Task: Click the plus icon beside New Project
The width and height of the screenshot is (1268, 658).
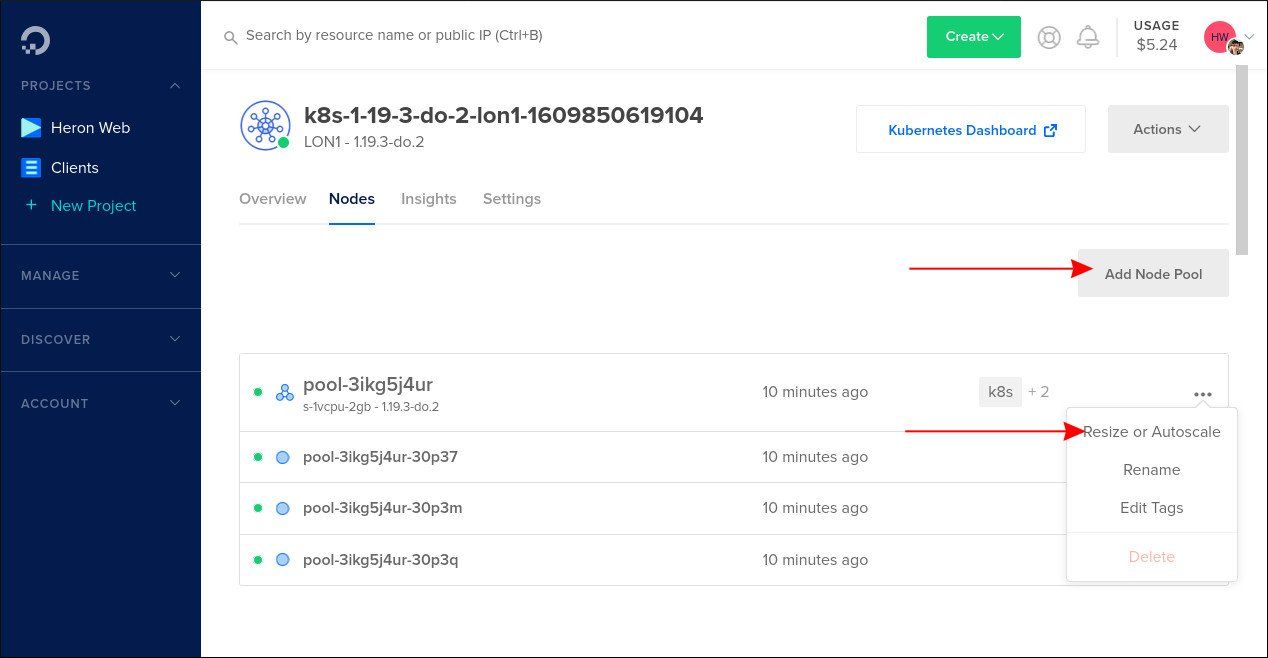Action: (31, 205)
